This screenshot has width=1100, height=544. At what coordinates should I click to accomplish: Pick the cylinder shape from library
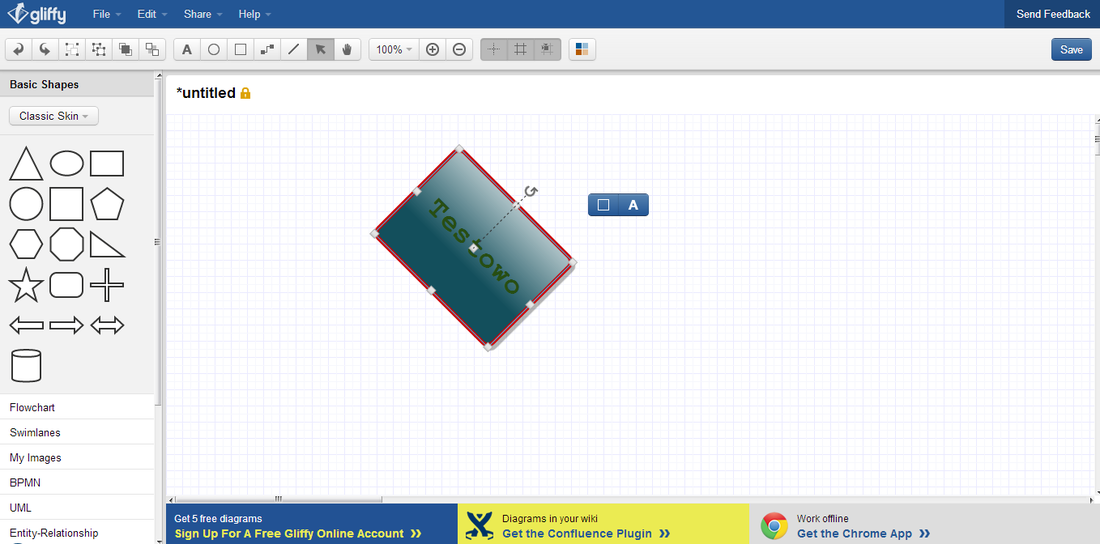[27, 365]
